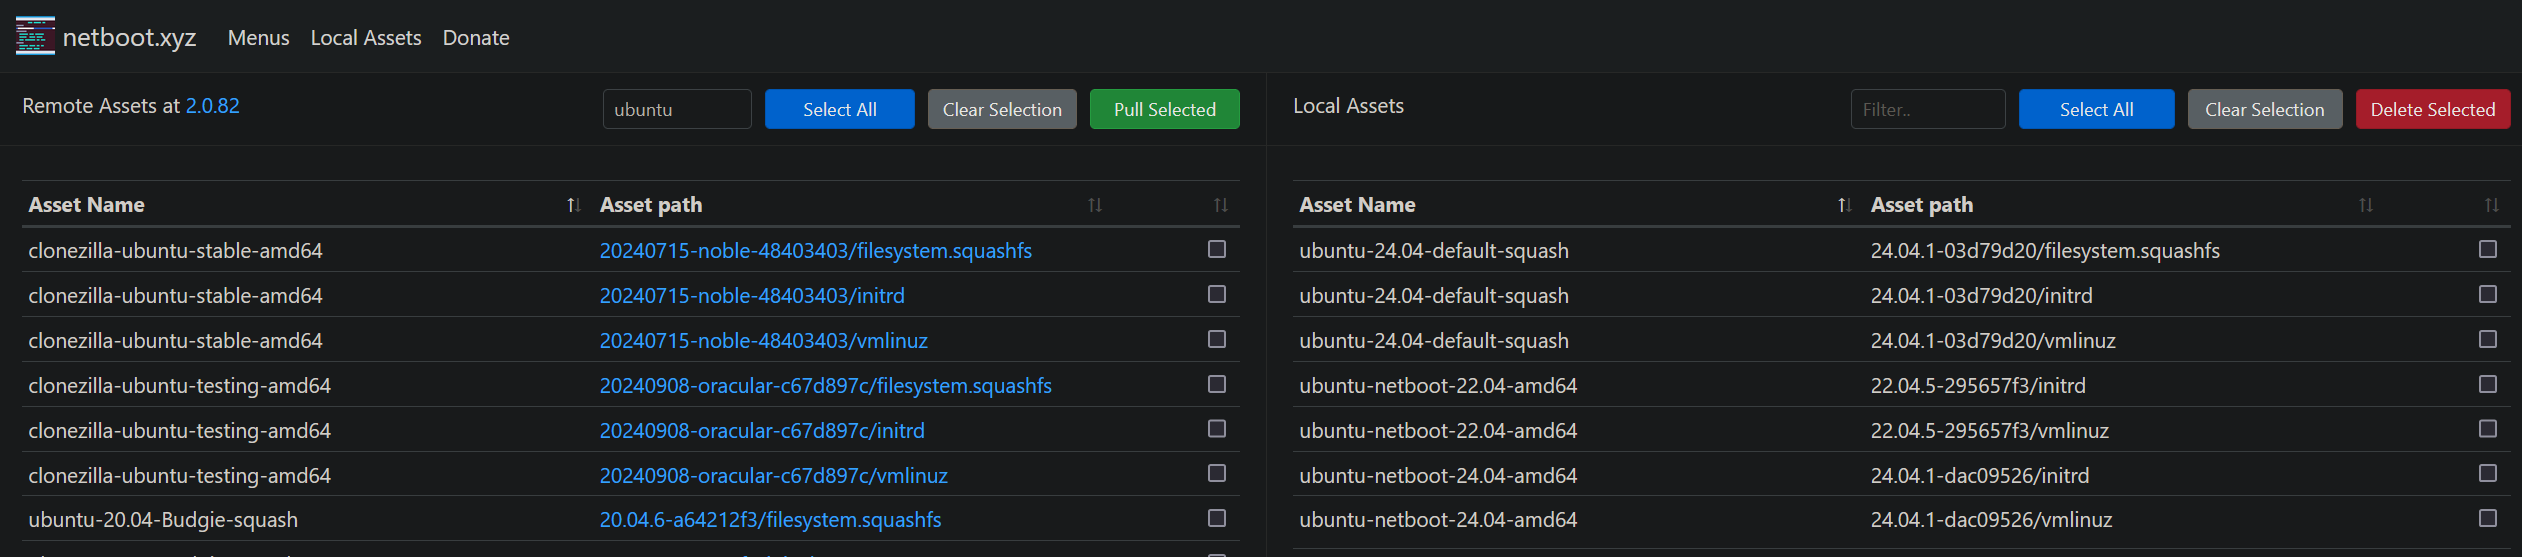Check local 22.04.5-295657f3/vmlinuz asset
Viewport: 2522px width, 557px height.
2488,429
